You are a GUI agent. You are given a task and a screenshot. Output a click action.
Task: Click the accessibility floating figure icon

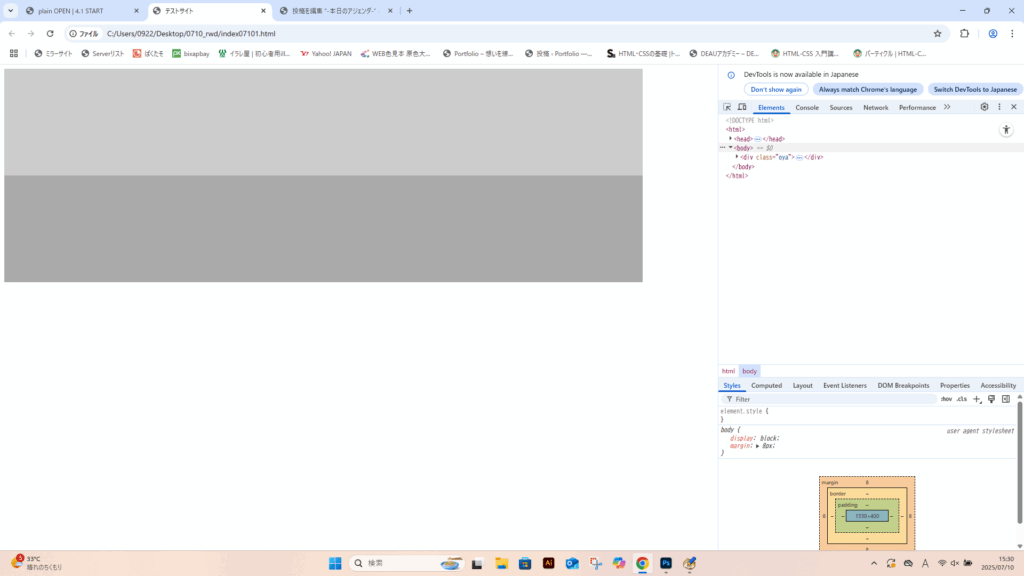(1006, 130)
